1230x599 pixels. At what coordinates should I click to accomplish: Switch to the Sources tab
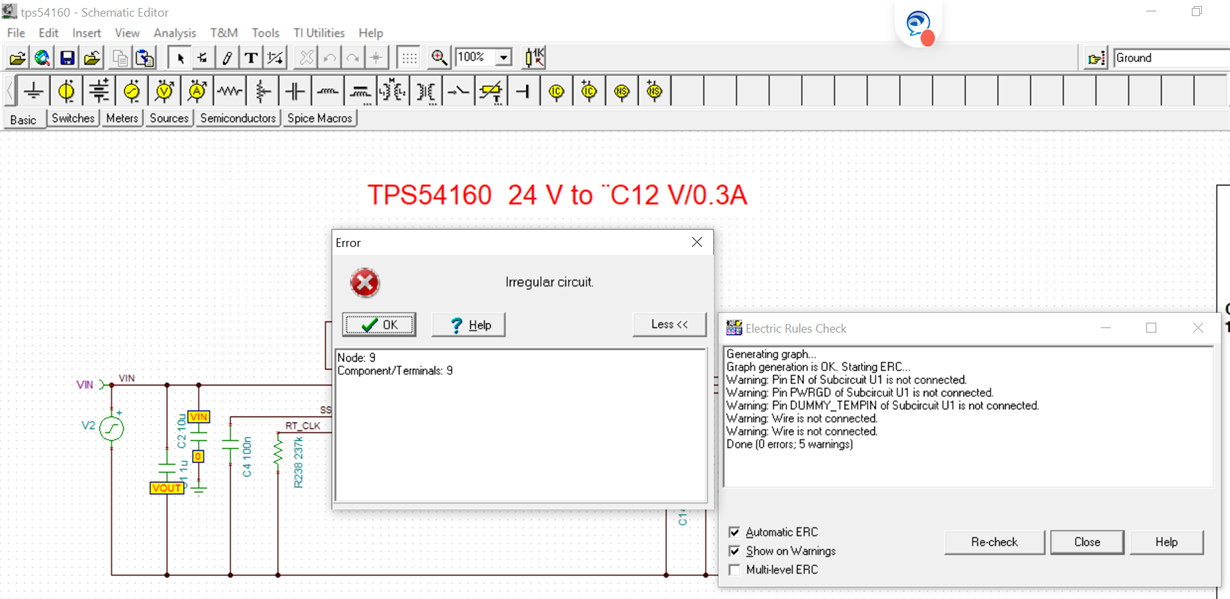tap(169, 118)
